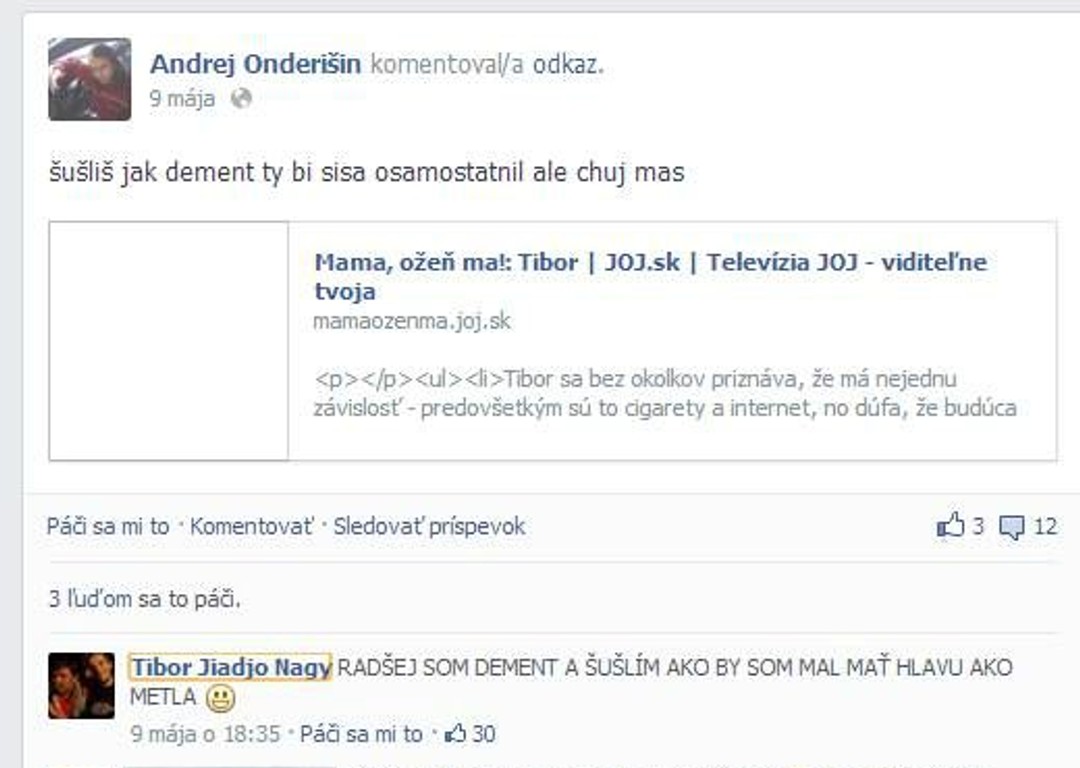Click the thumbs-up icon showing 3 likes
This screenshot has width=1080, height=768.
click(951, 526)
